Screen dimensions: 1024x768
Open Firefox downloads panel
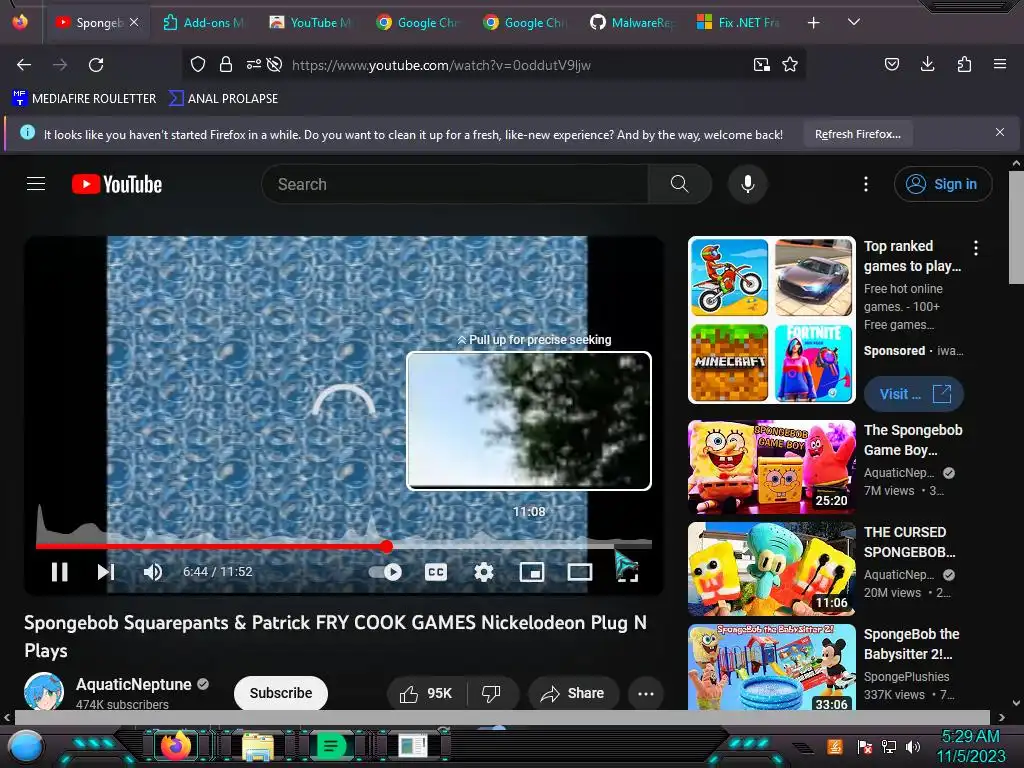[x=927, y=65]
